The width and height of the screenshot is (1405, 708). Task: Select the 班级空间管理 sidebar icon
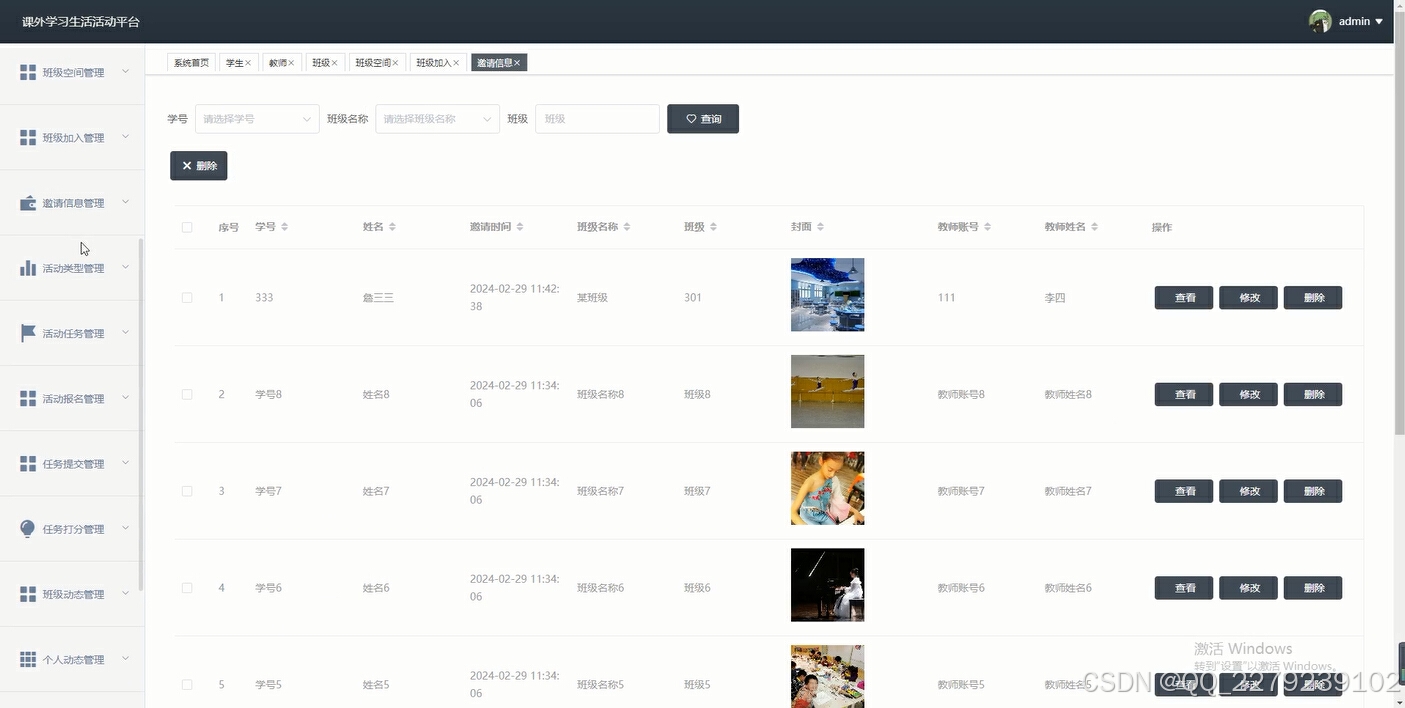click(27, 71)
